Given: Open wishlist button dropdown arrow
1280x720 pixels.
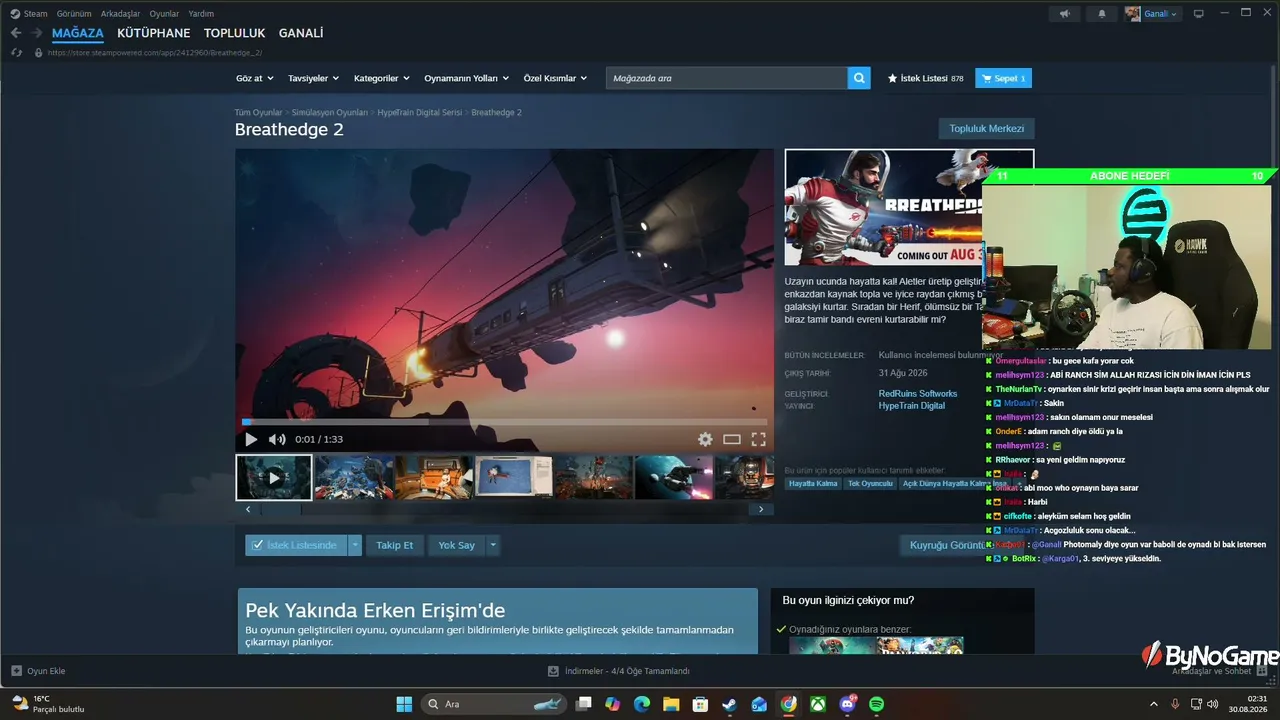Looking at the screenshot, I should tap(355, 545).
